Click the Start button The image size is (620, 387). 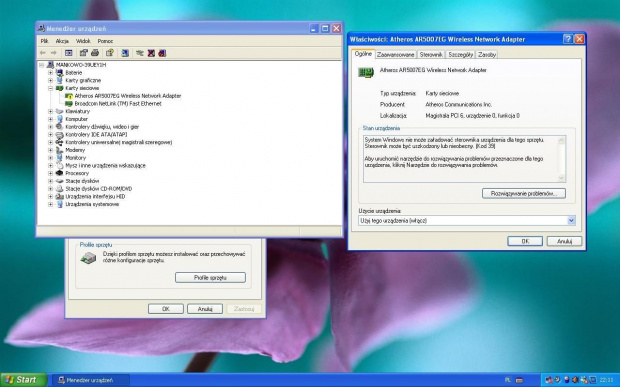pos(23,380)
